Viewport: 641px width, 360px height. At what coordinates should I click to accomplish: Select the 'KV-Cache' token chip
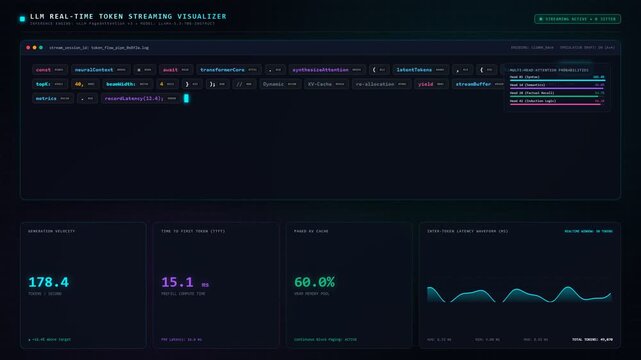pos(326,84)
